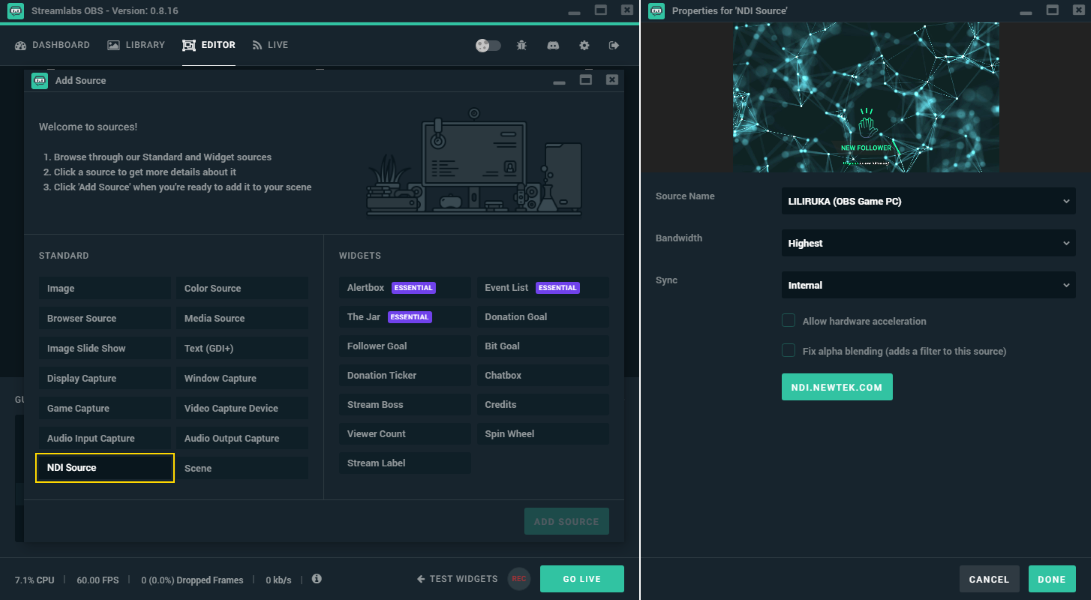Select Audio Input Capture source
The height and width of the screenshot is (600, 1091).
[x=104, y=438]
